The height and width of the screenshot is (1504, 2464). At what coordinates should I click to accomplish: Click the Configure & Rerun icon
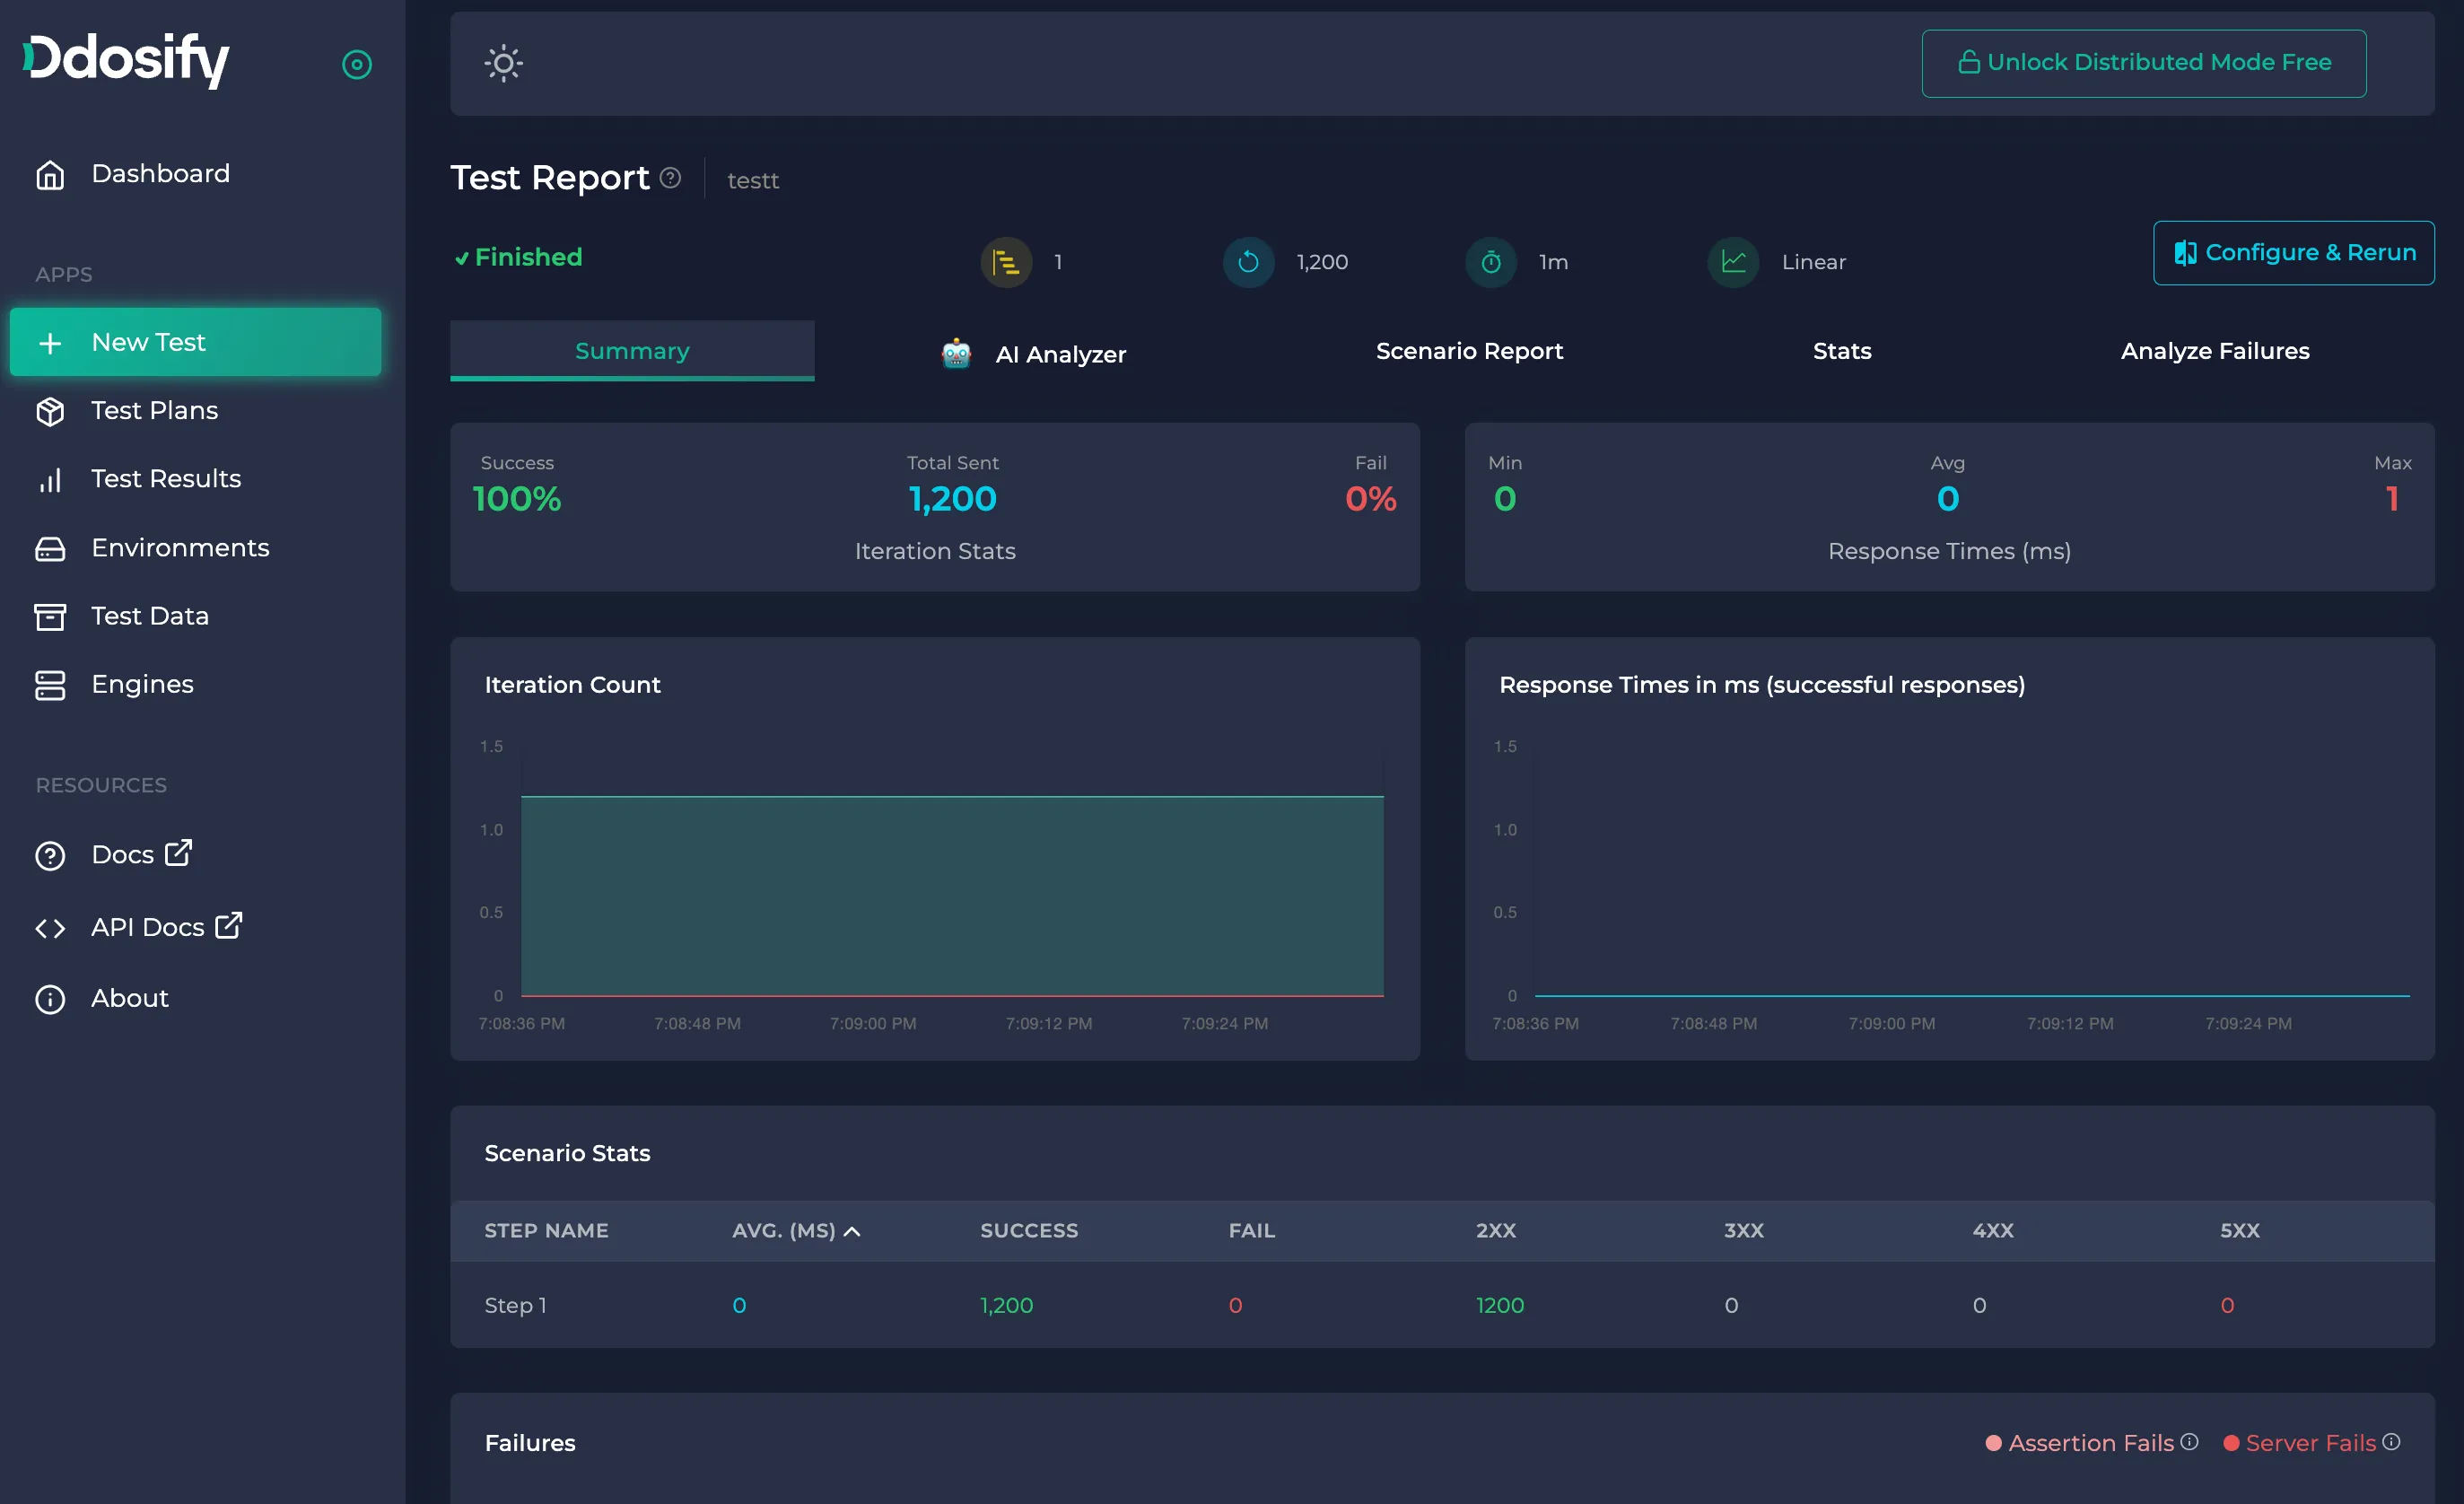point(2185,253)
